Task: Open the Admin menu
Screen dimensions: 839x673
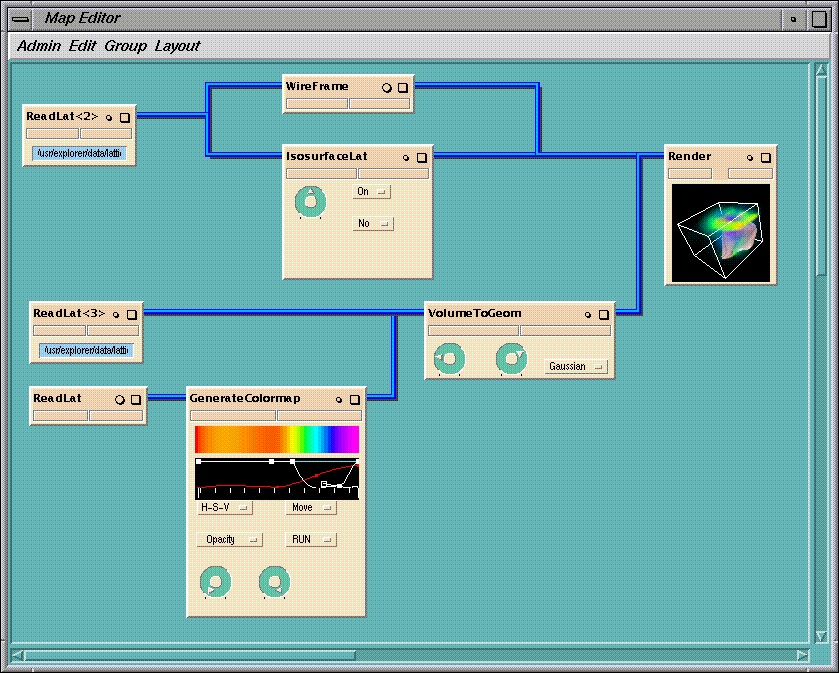Action: point(39,46)
